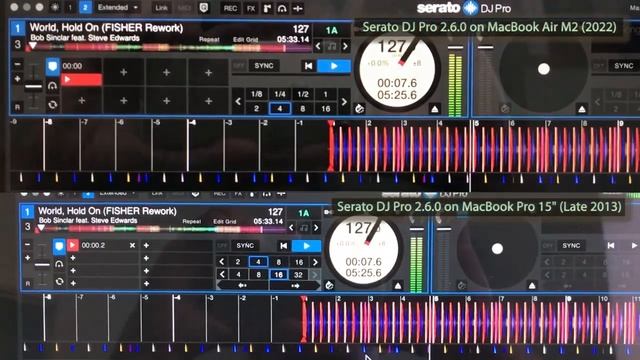Viewport: 640px width, 360px height.
Task: Open the Sampler panel icon in top toolbar
Action: (x=267, y=8)
